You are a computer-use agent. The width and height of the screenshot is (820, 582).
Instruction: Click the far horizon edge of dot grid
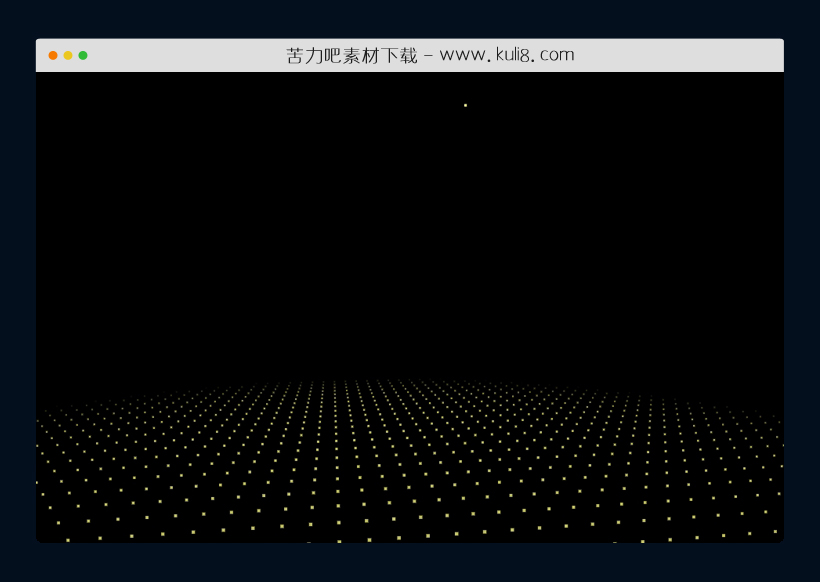410,381
